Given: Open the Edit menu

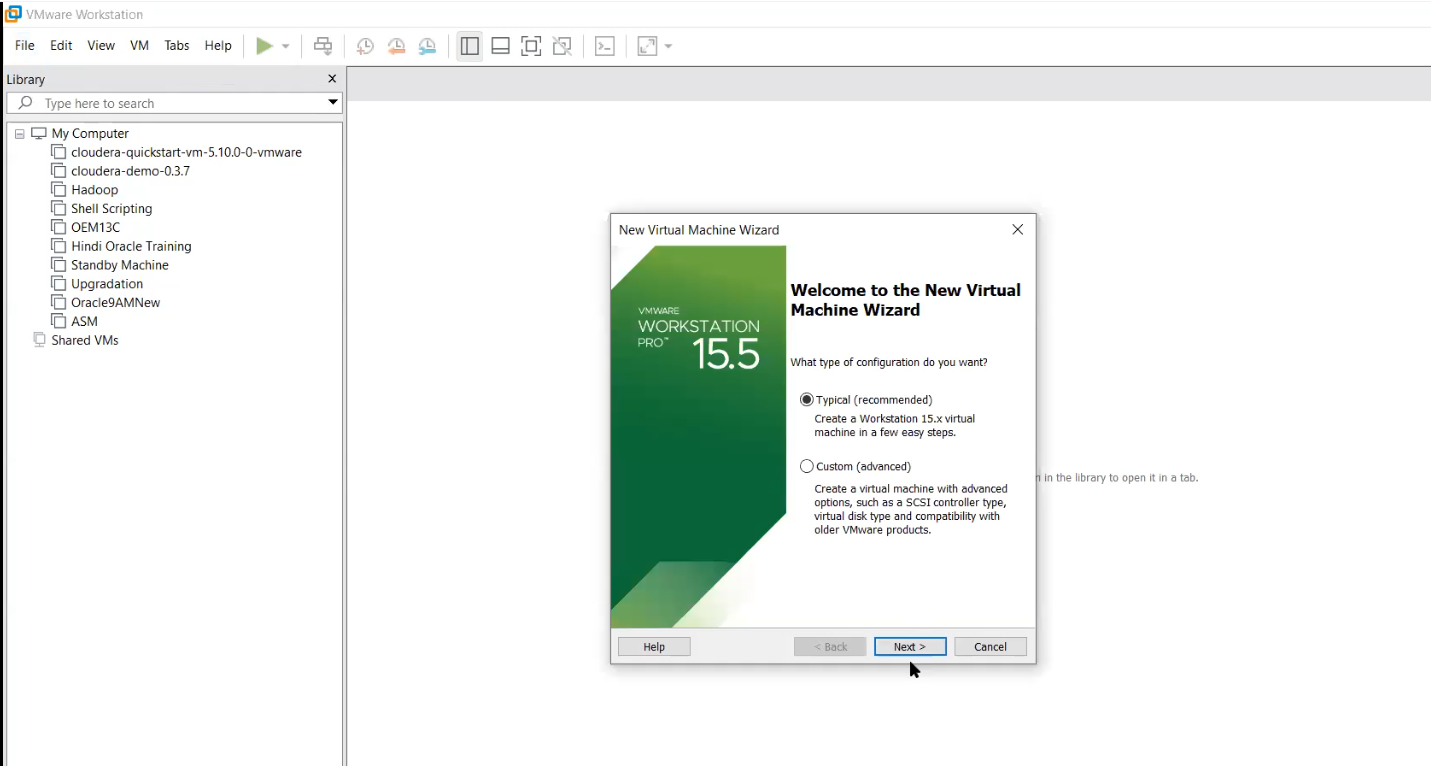Looking at the screenshot, I should click(61, 46).
